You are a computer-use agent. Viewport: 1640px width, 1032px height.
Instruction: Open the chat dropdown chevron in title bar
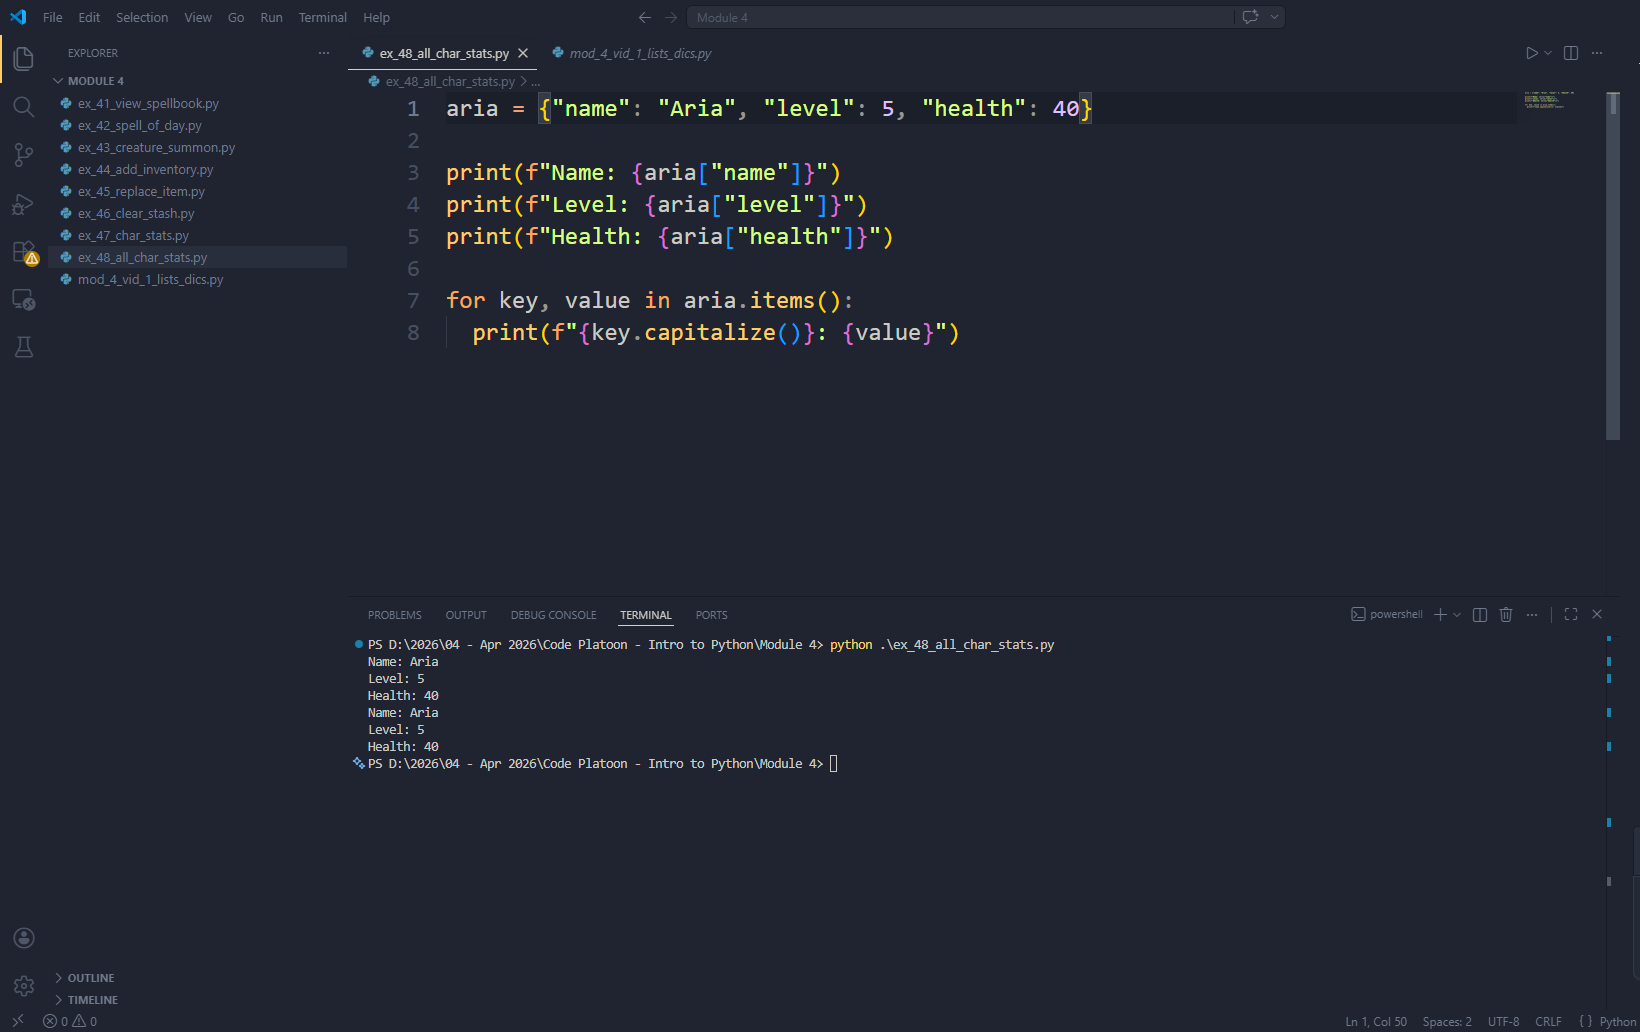[1274, 17]
